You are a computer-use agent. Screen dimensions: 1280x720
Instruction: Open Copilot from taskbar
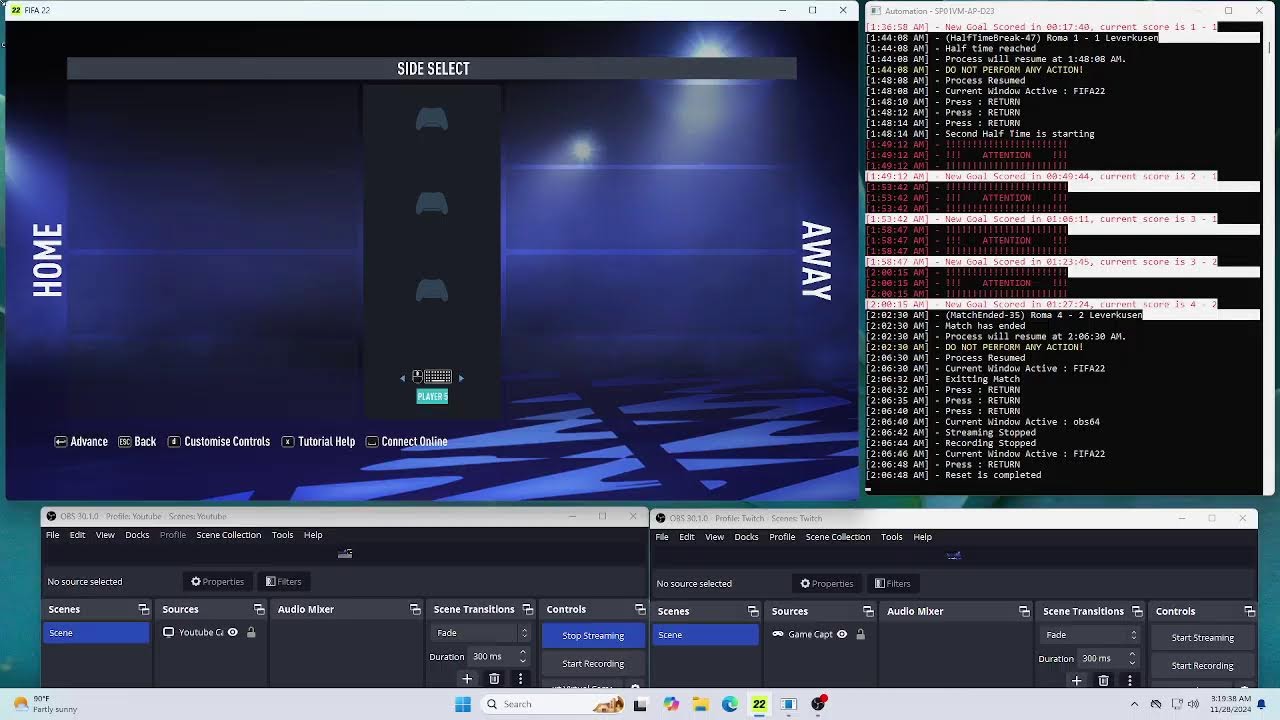[x=670, y=704]
